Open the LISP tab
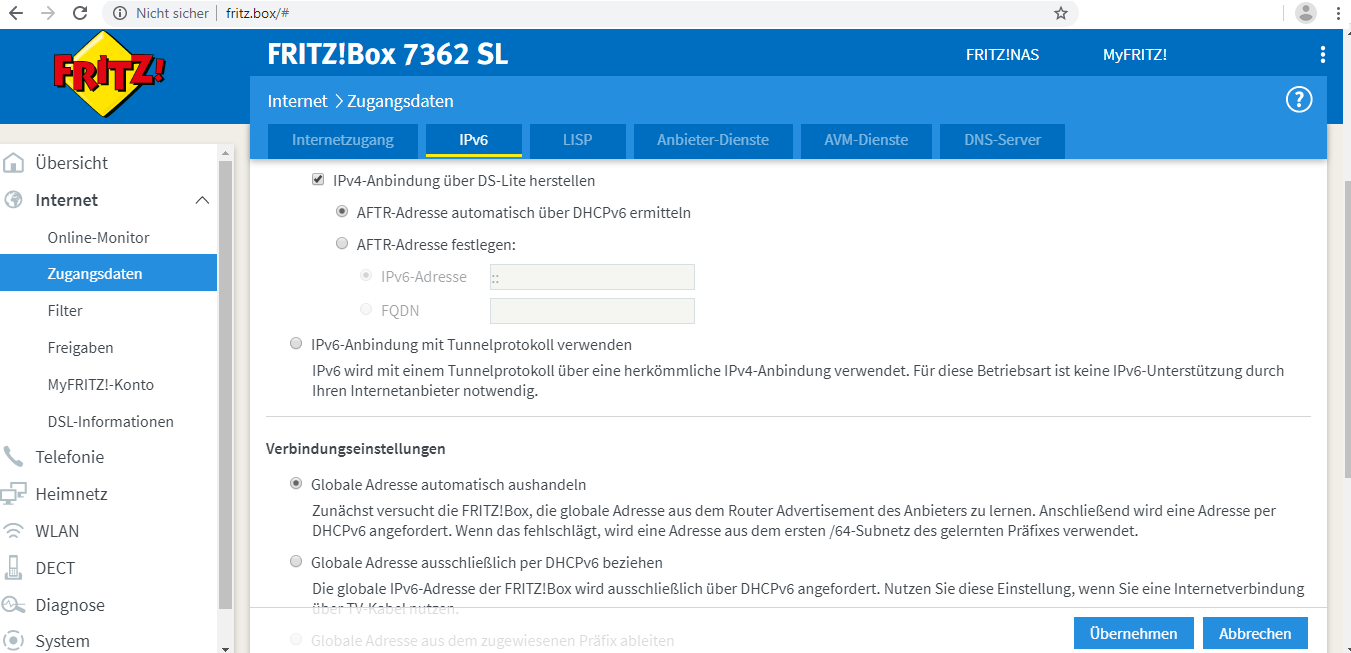The height and width of the screenshot is (653, 1351). click(x=577, y=140)
